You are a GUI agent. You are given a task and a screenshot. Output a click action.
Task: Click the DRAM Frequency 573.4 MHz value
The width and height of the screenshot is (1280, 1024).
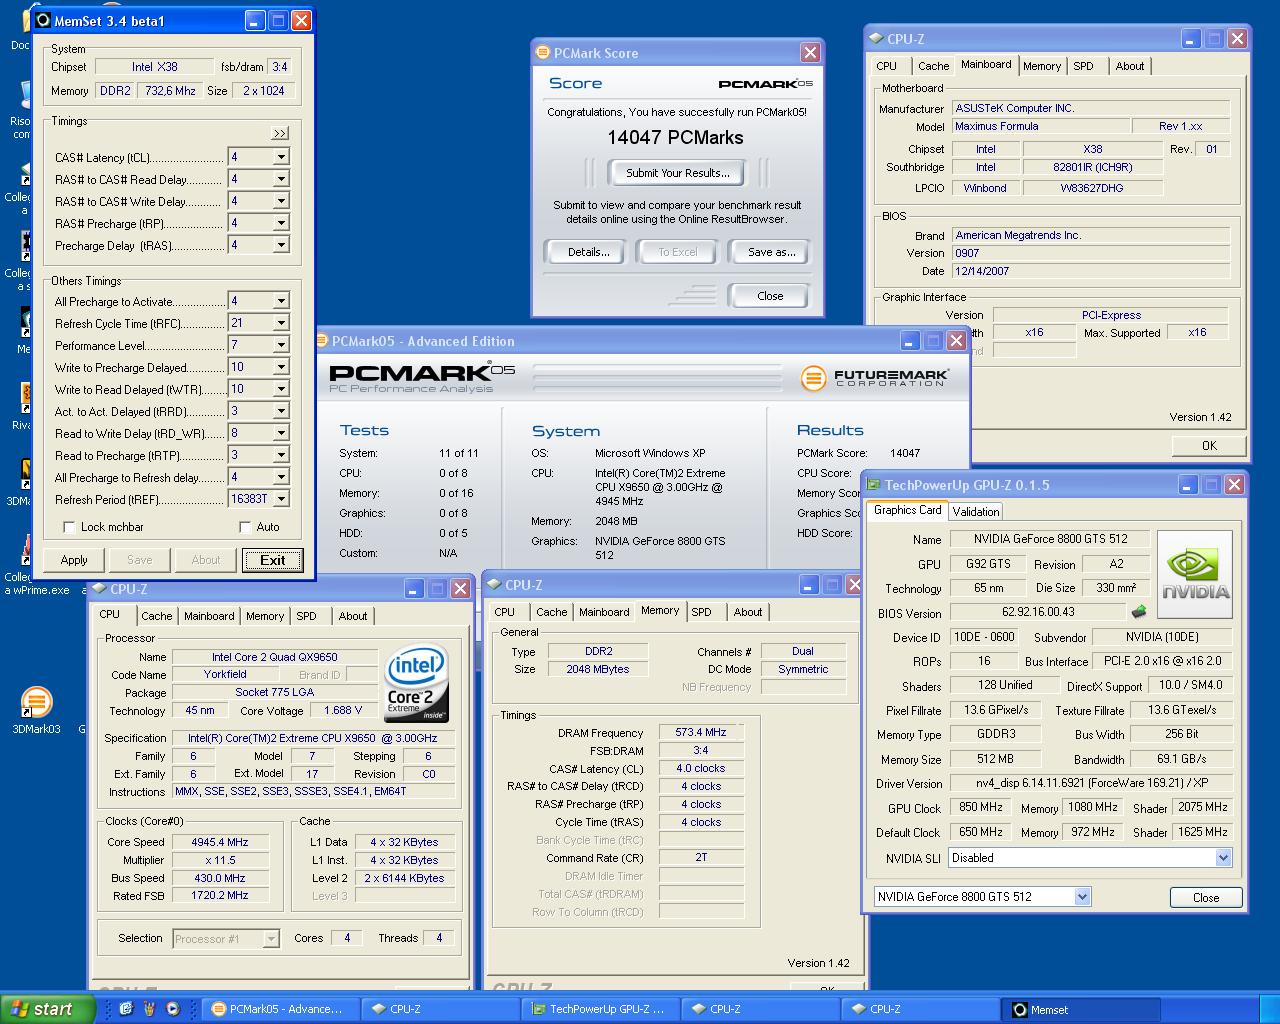point(700,732)
